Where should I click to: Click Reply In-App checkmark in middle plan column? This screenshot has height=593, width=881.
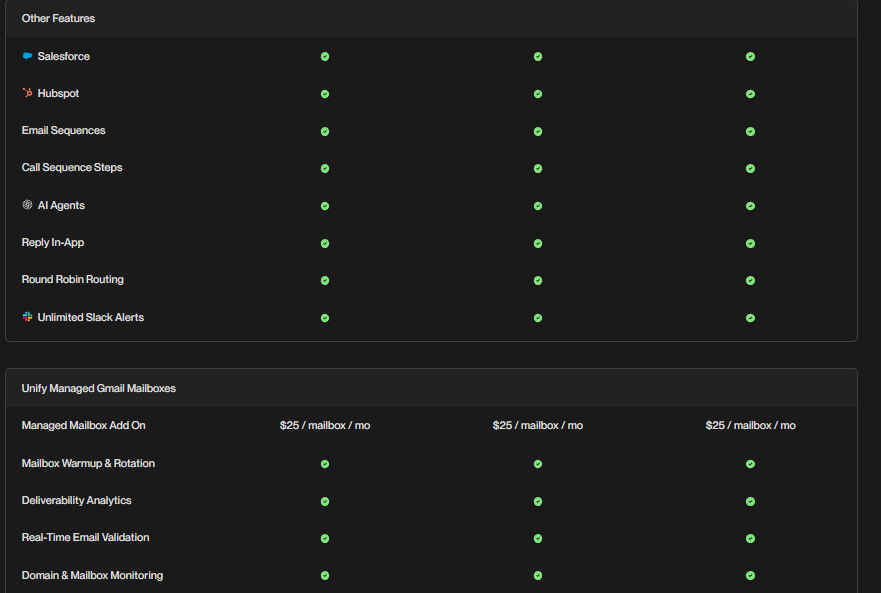pyautogui.click(x=538, y=243)
